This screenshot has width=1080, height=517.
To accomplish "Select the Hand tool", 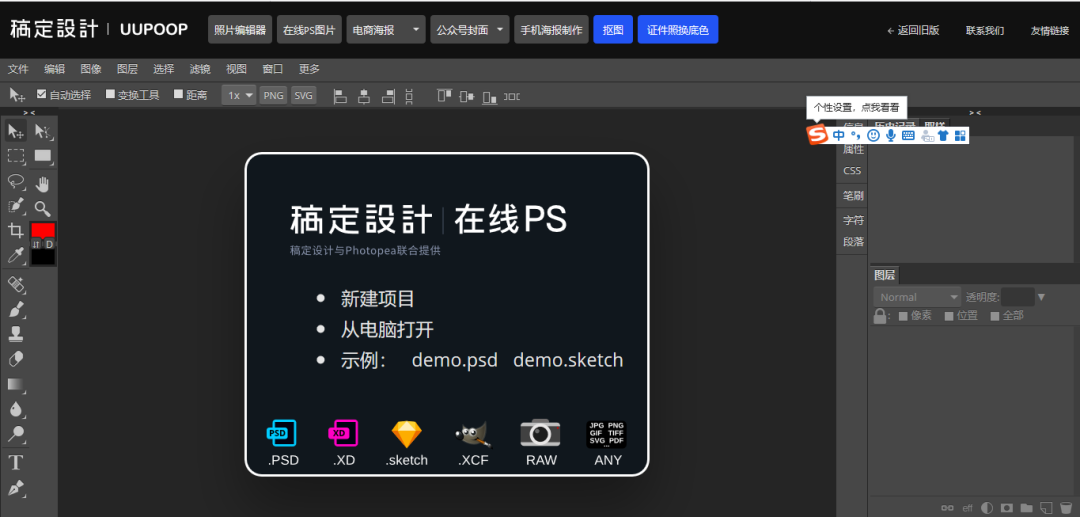I will point(43,184).
